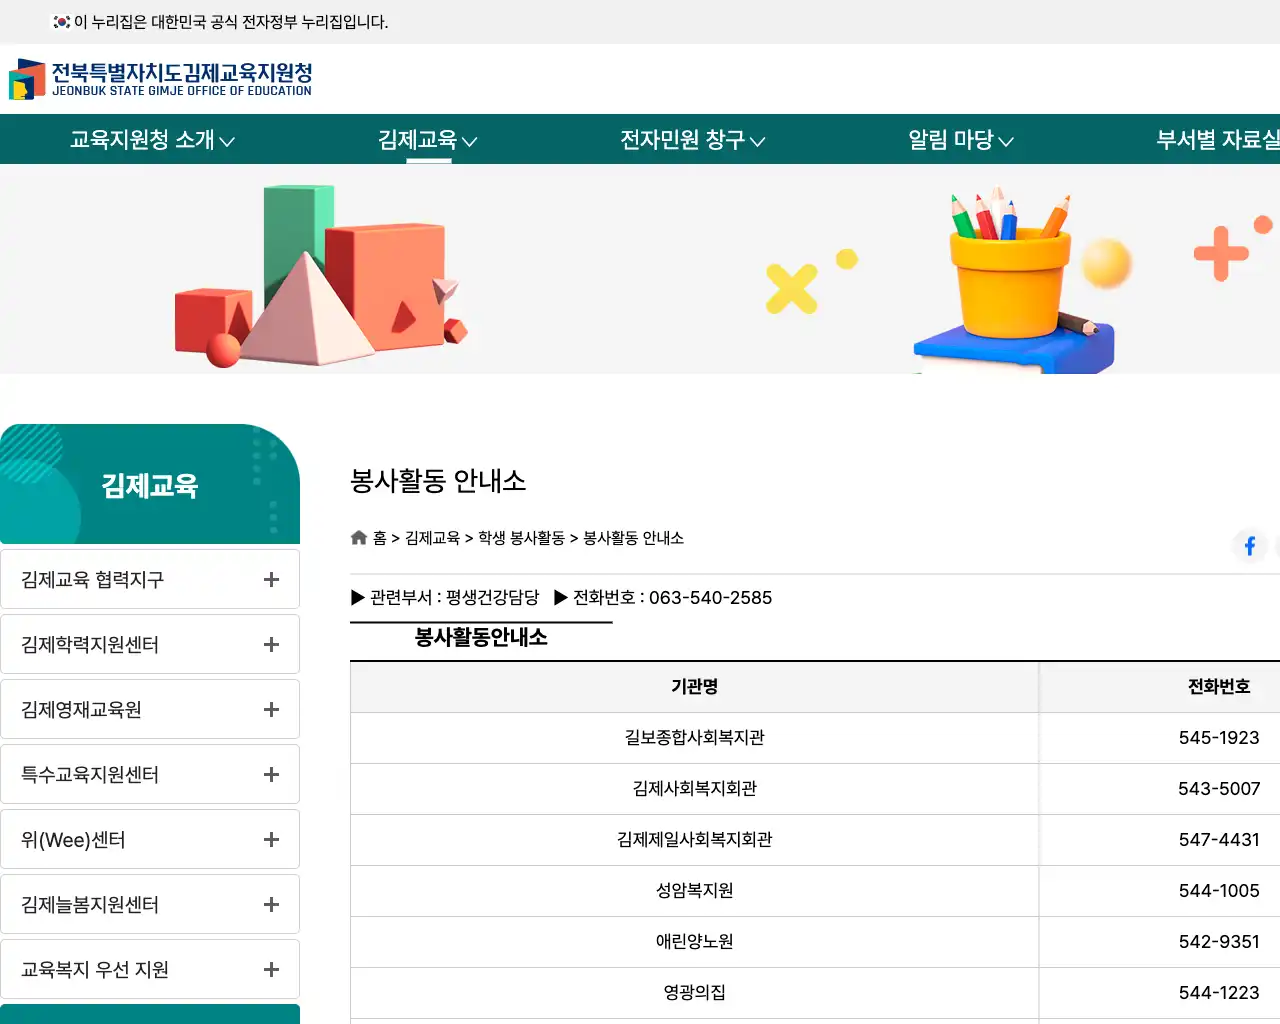
Task: Click the Korean flag icon in top banner
Action: [61, 21]
